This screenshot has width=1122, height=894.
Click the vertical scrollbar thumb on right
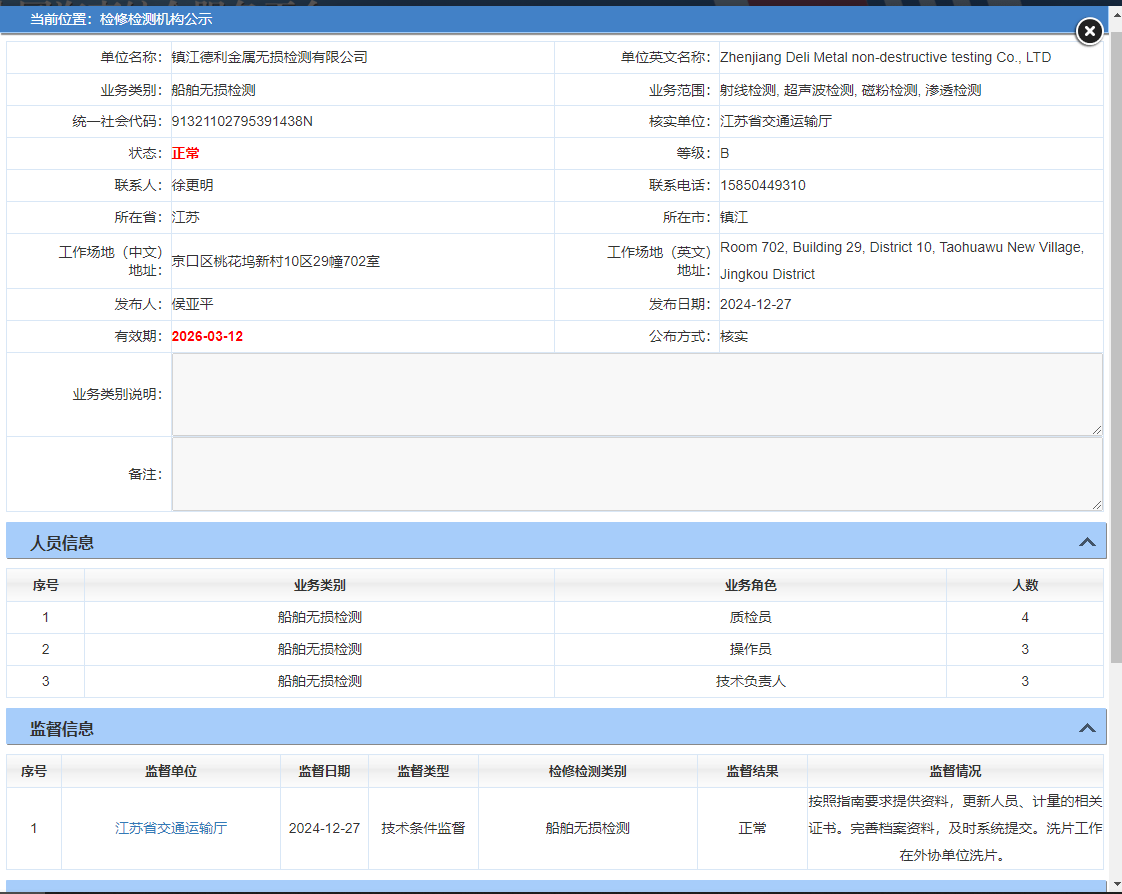[x=1116, y=350]
